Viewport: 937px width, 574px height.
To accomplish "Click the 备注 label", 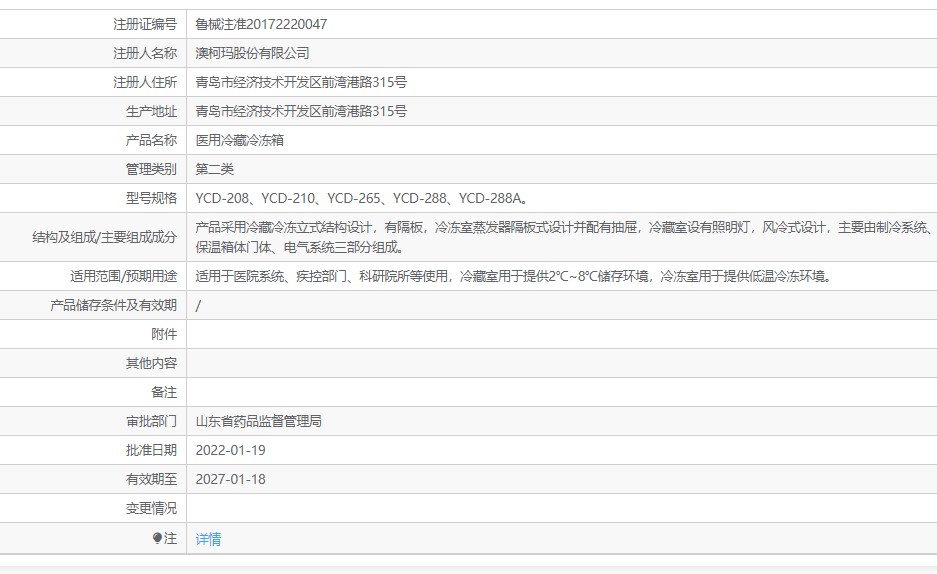I will (164, 392).
